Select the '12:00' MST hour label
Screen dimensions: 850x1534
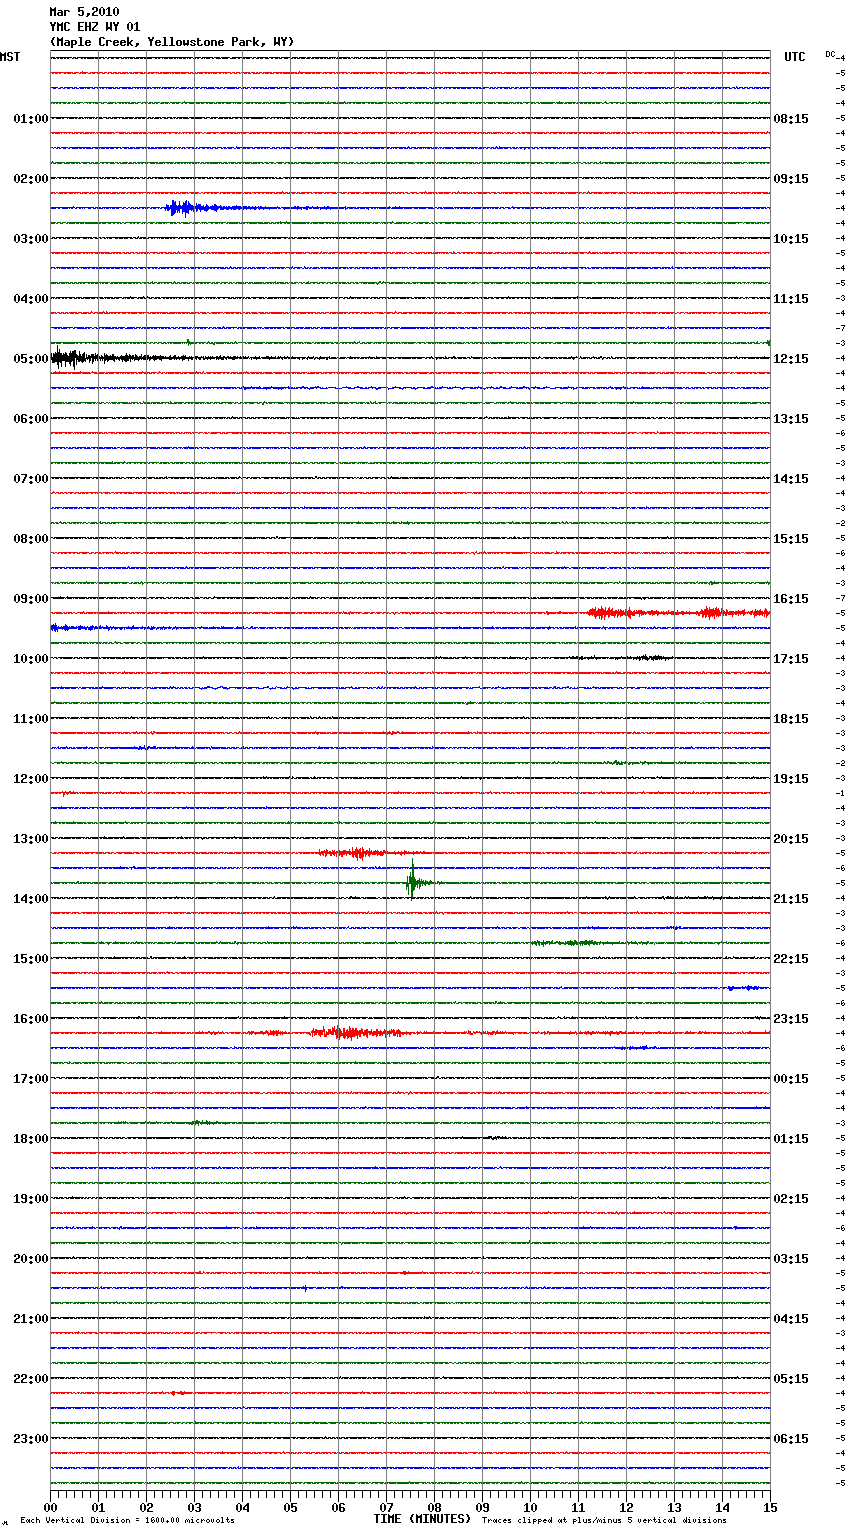coord(31,779)
